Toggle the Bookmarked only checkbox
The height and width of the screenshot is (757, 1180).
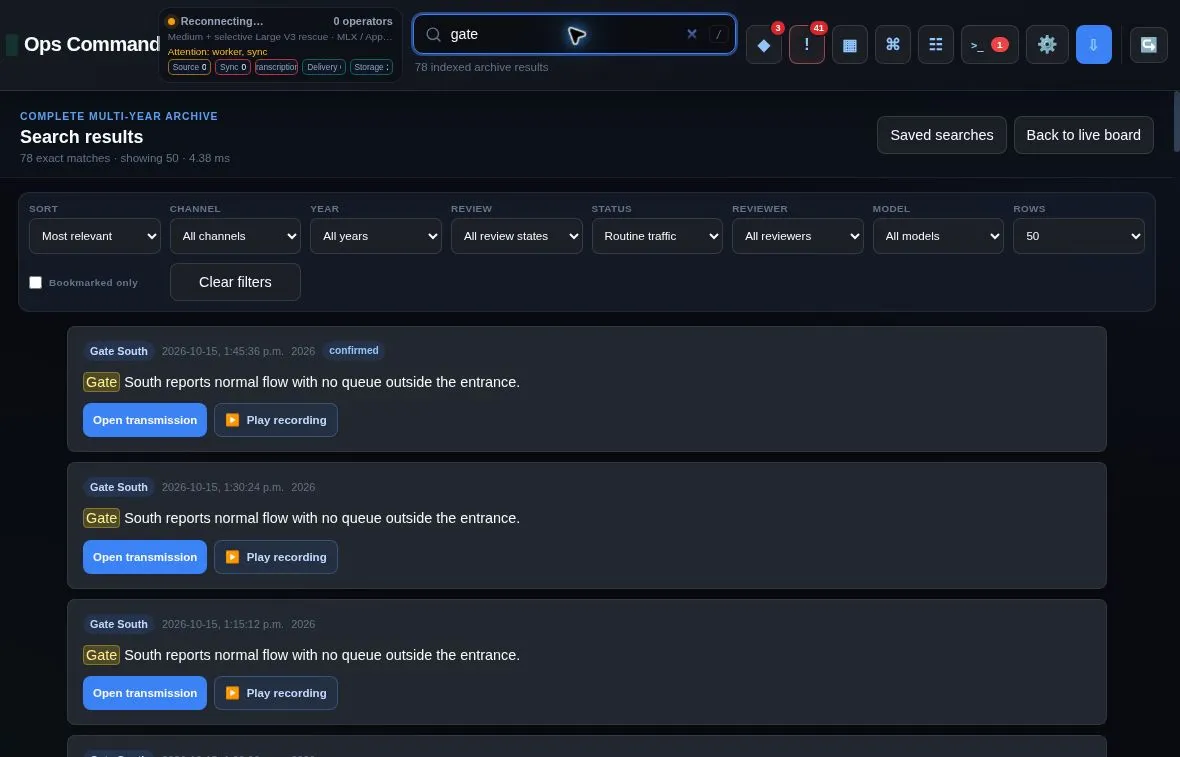[35, 282]
